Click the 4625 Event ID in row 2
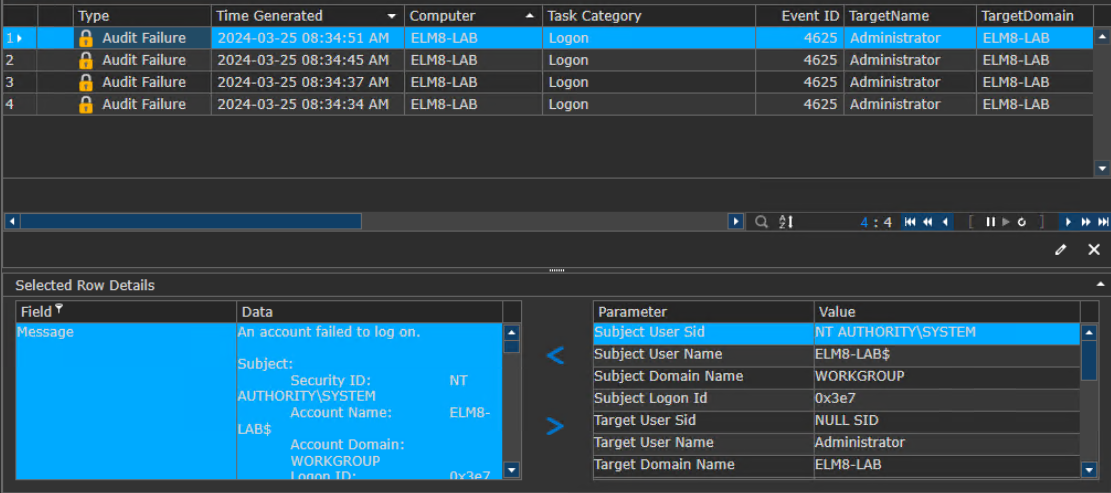Image resolution: width=1111 pixels, height=493 pixels. tap(799, 60)
